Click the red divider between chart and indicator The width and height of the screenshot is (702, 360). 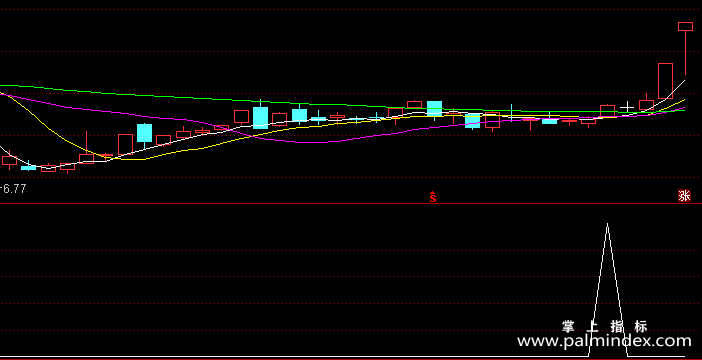pyautogui.click(x=351, y=204)
